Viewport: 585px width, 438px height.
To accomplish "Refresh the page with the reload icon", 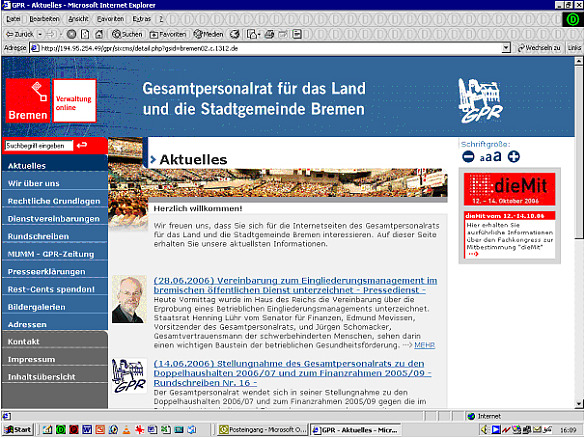I will click(85, 34).
